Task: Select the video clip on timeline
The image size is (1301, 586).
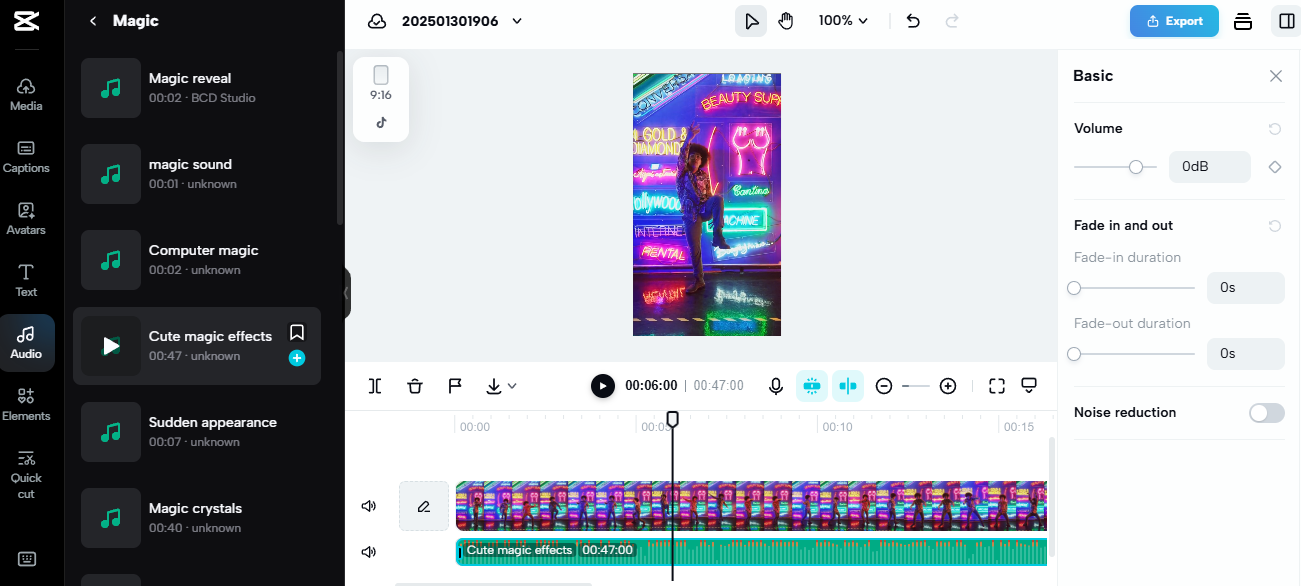Action: [x=751, y=506]
